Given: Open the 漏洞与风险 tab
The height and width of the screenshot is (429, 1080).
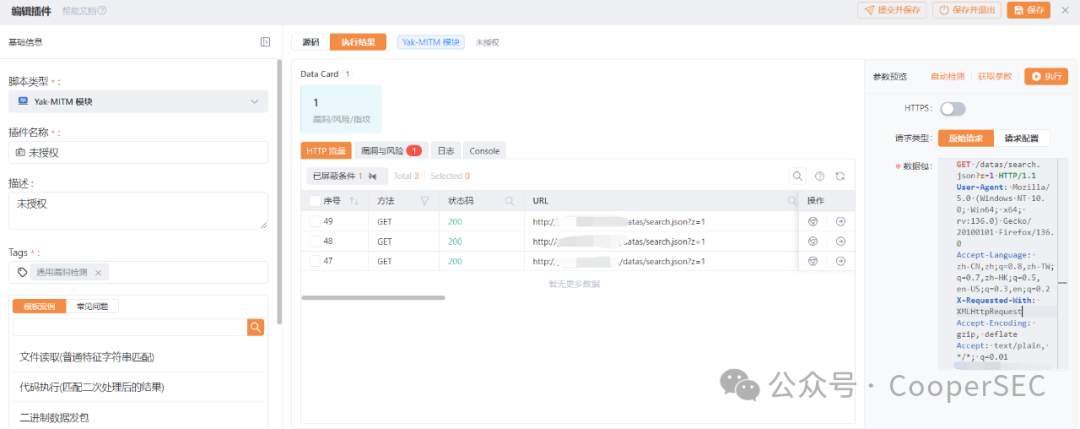Looking at the screenshot, I should tap(391, 150).
